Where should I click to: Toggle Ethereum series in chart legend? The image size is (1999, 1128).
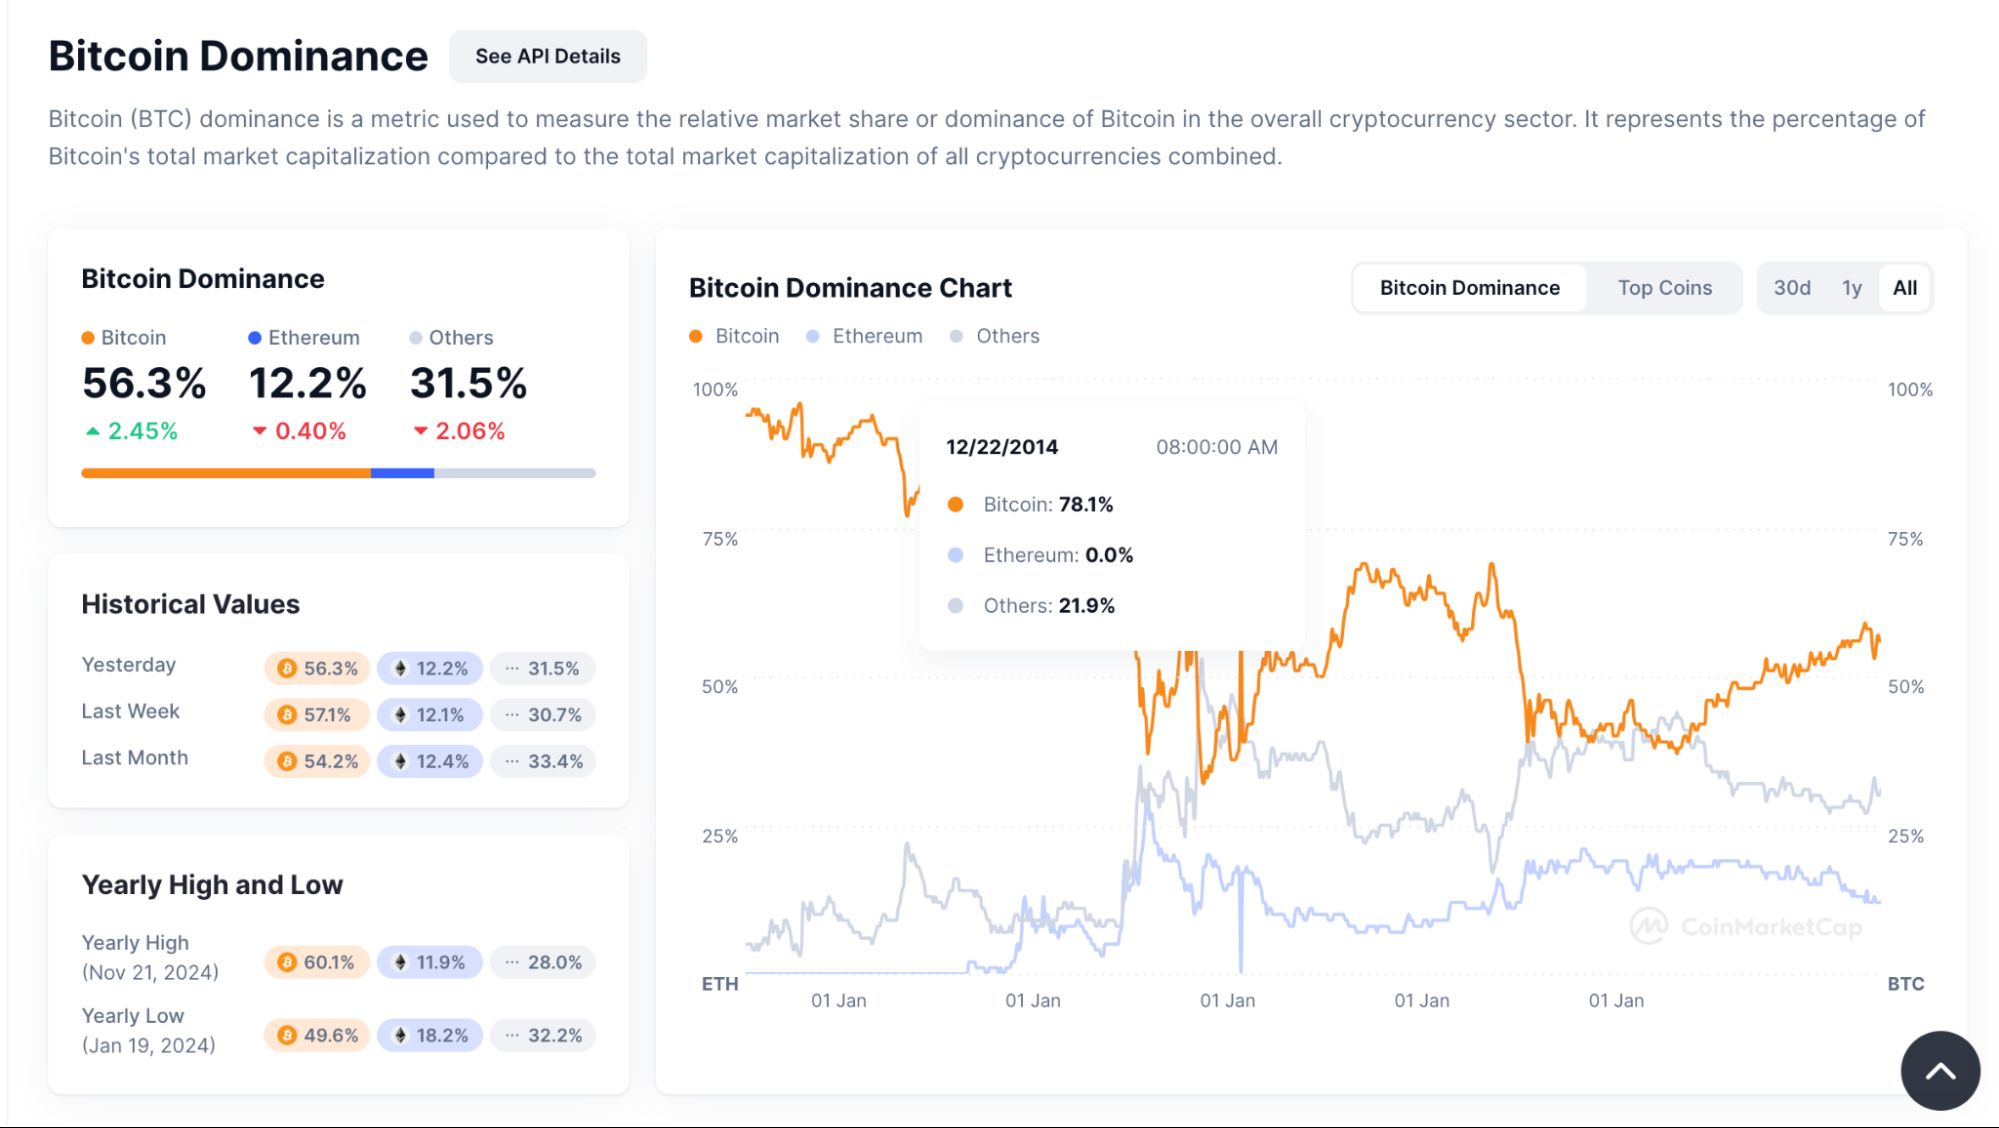[865, 336]
